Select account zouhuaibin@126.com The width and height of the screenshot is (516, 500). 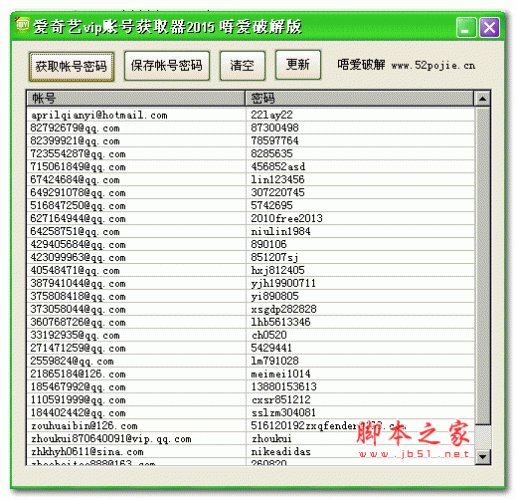(84, 426)
